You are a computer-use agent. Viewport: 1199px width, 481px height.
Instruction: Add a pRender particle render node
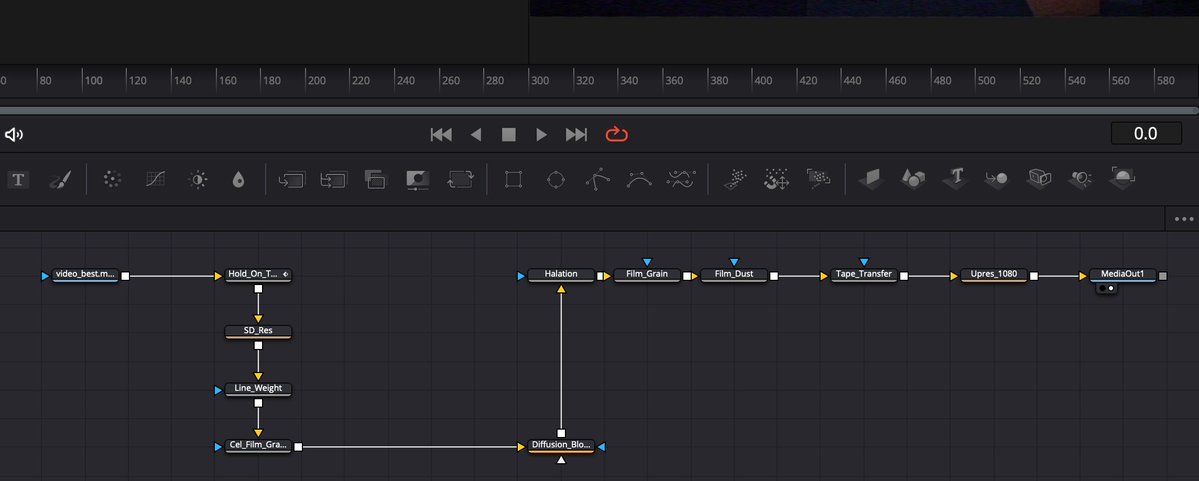pos(818,179)
